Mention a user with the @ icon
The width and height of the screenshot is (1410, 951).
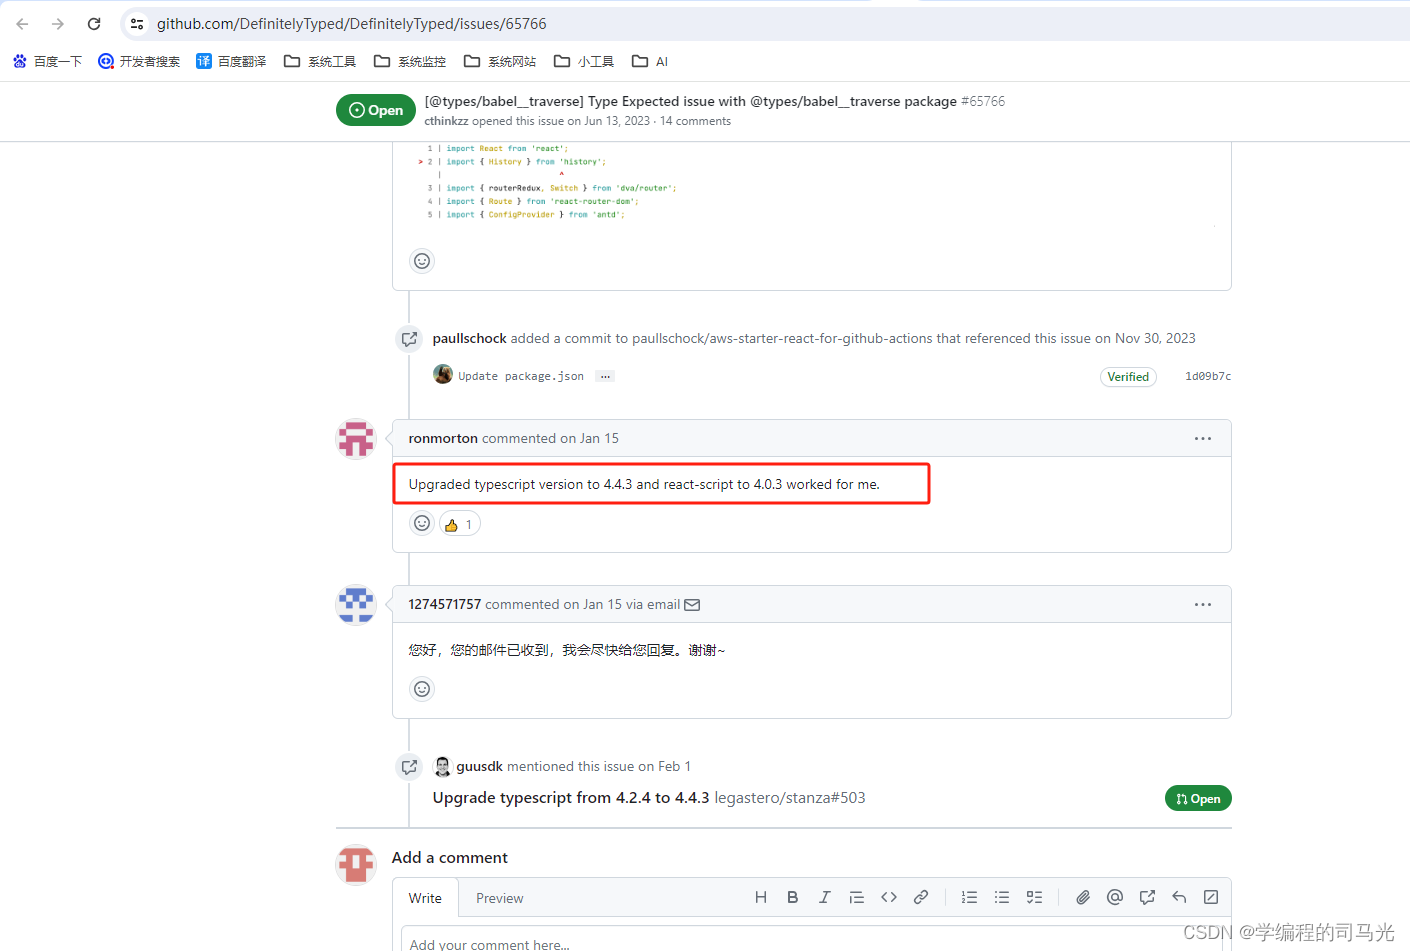click(x=1115, y=898)
